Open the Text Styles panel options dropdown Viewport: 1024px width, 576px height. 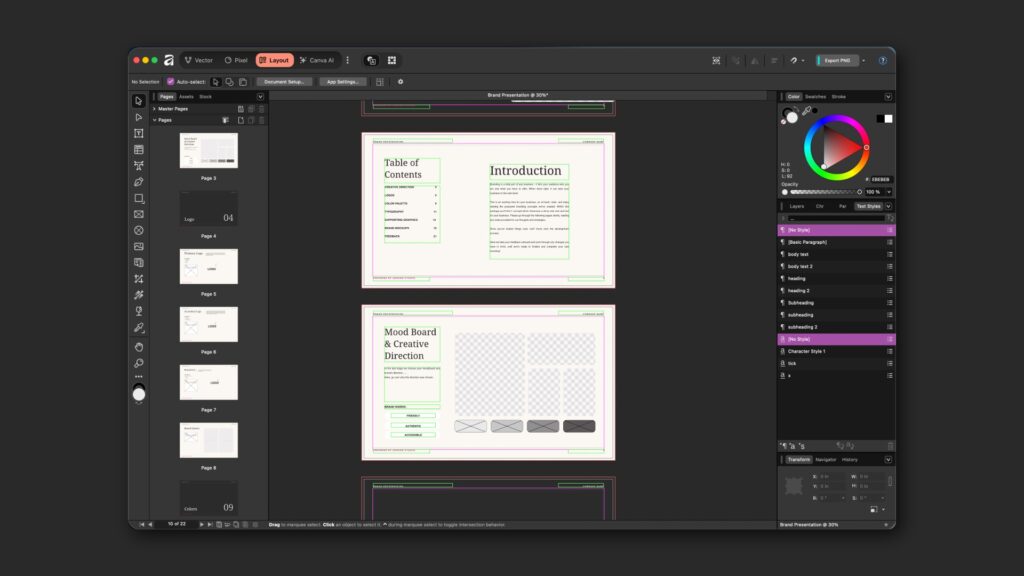(888, 206)
